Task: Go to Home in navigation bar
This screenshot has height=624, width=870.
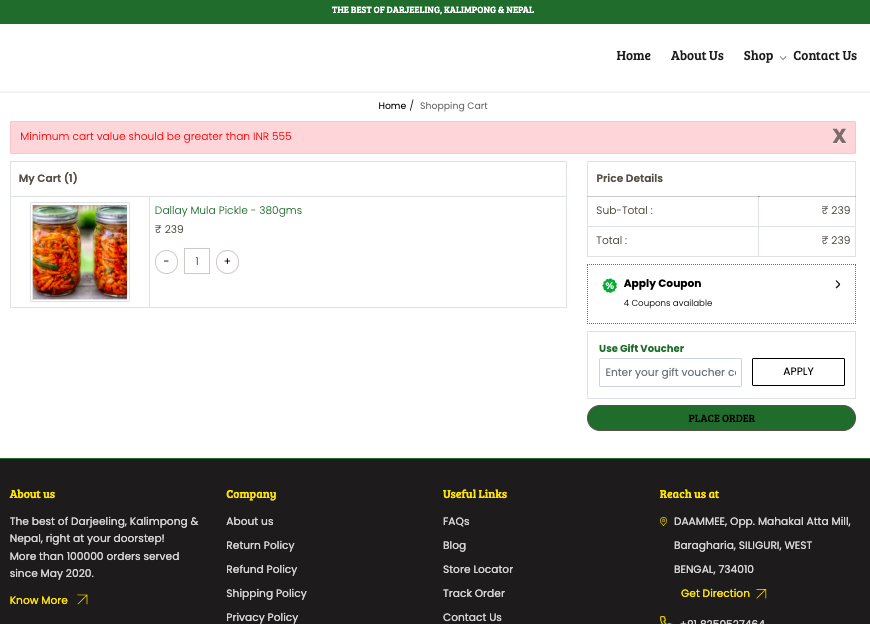Action: tap(633, 56)
